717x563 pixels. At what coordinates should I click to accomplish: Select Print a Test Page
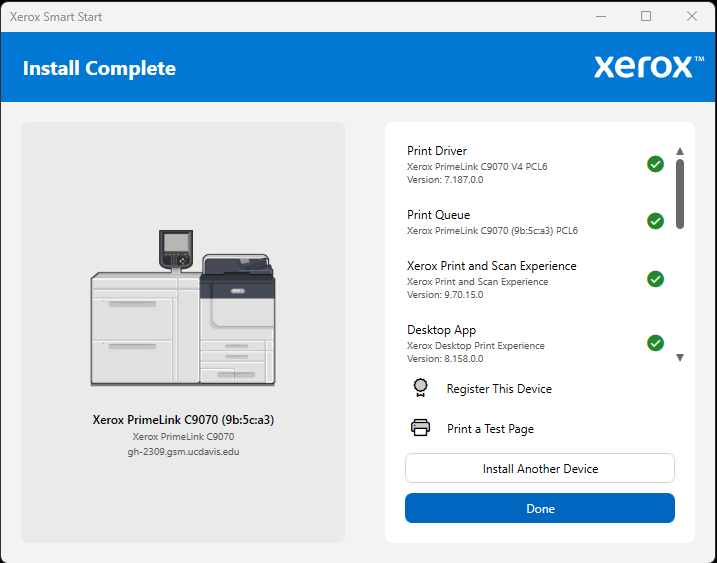pyautogui.click(x=490, y=429)
